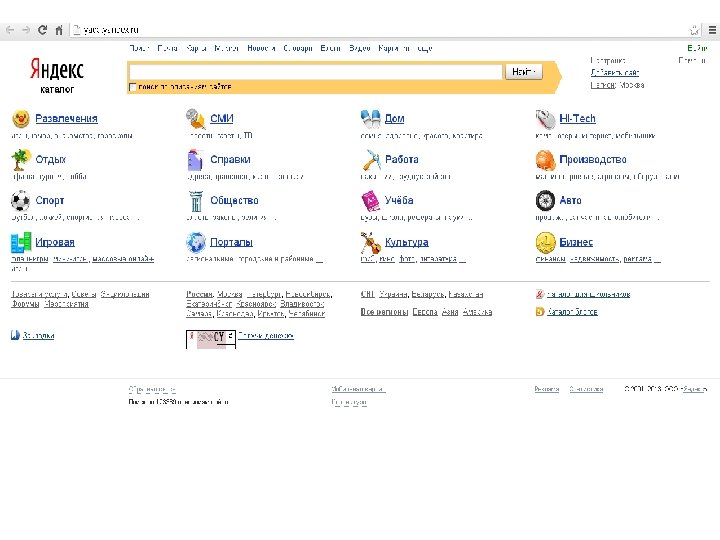Click the browser back arrow
Viewport: 720px width, 540px height.
pyautogui.click(x=10, y=30)
